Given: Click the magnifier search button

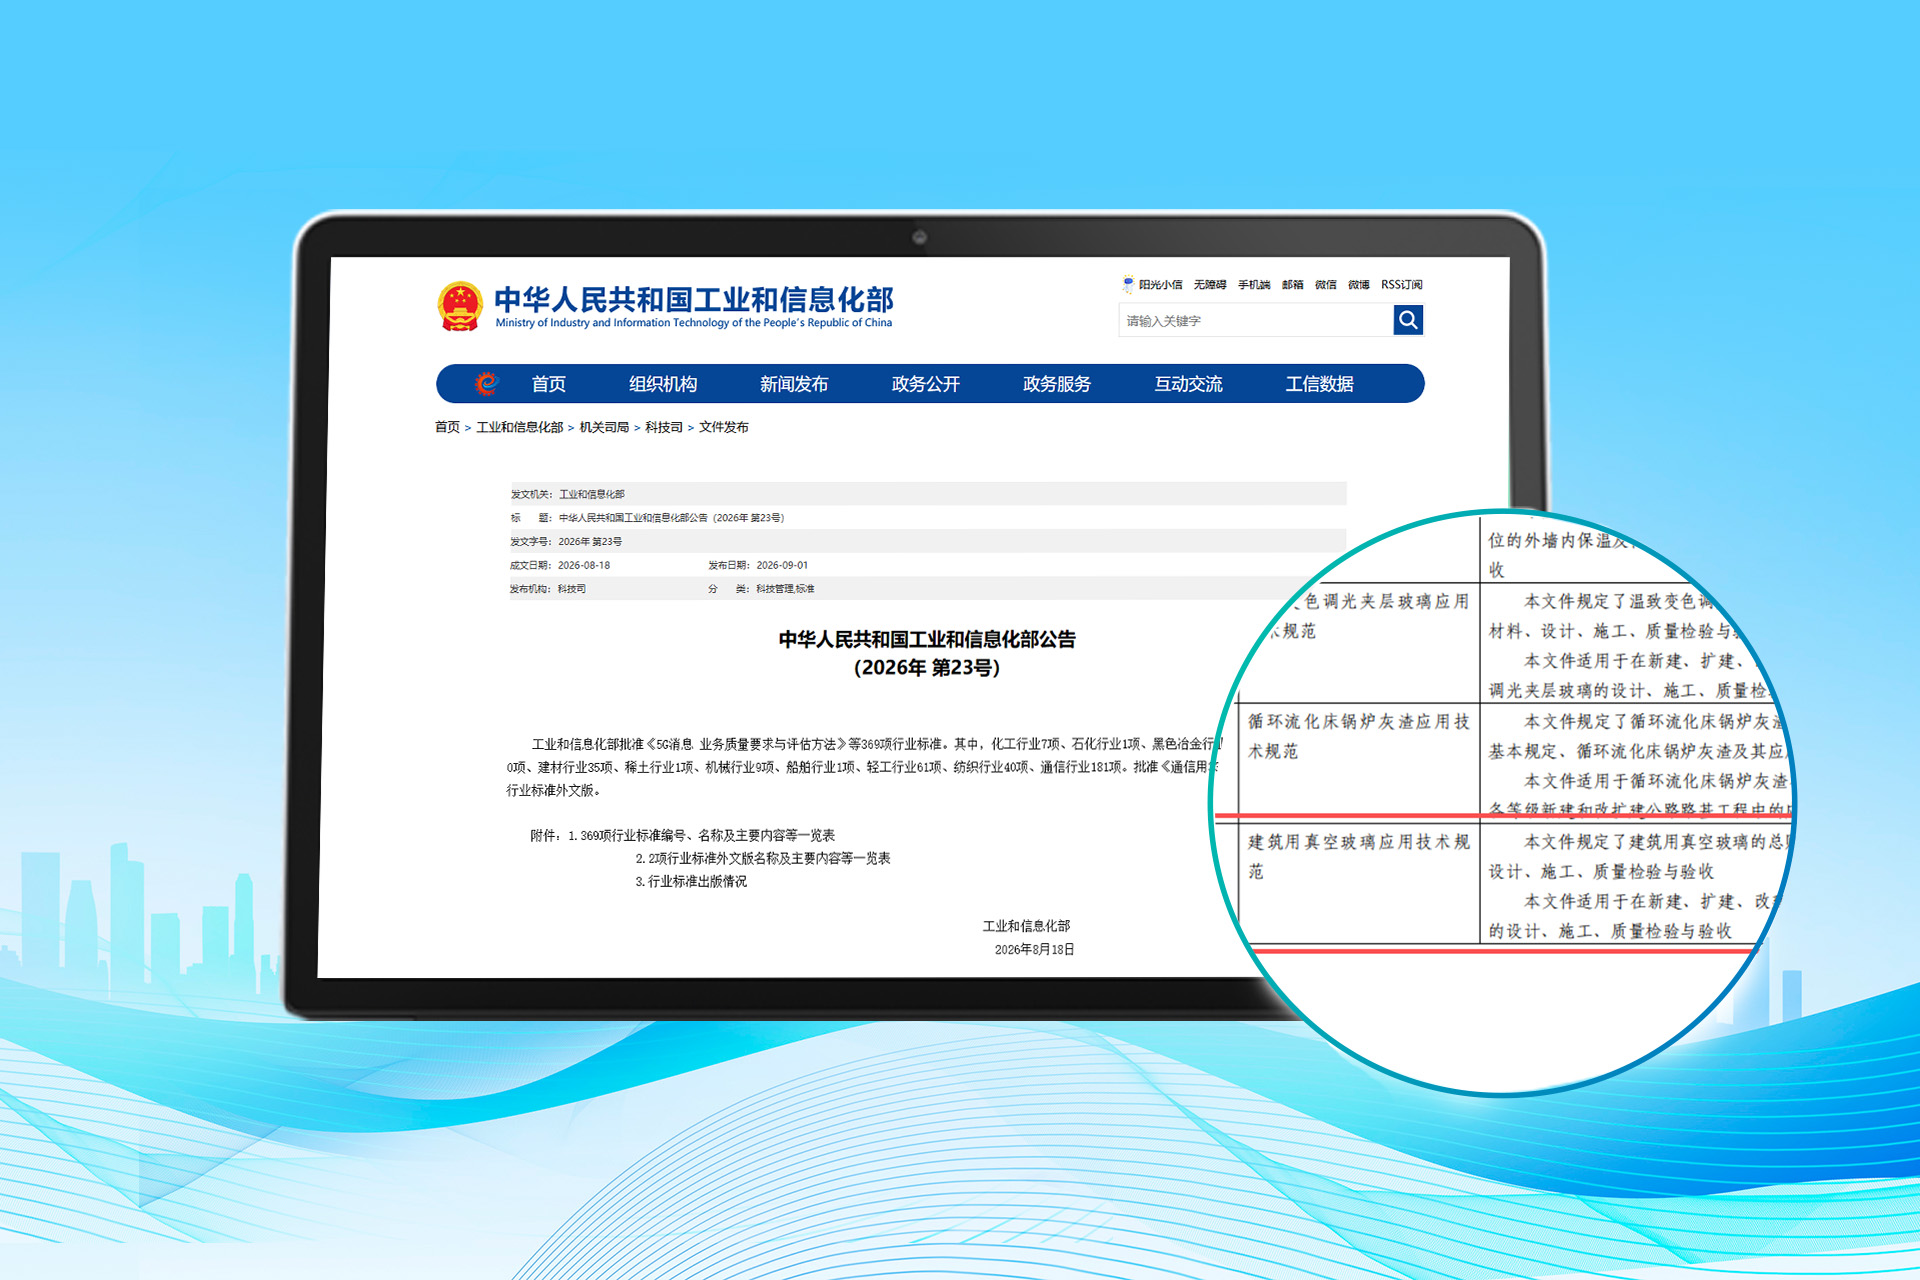Looking at the screenshot, I should click(x=1408, y=320).
